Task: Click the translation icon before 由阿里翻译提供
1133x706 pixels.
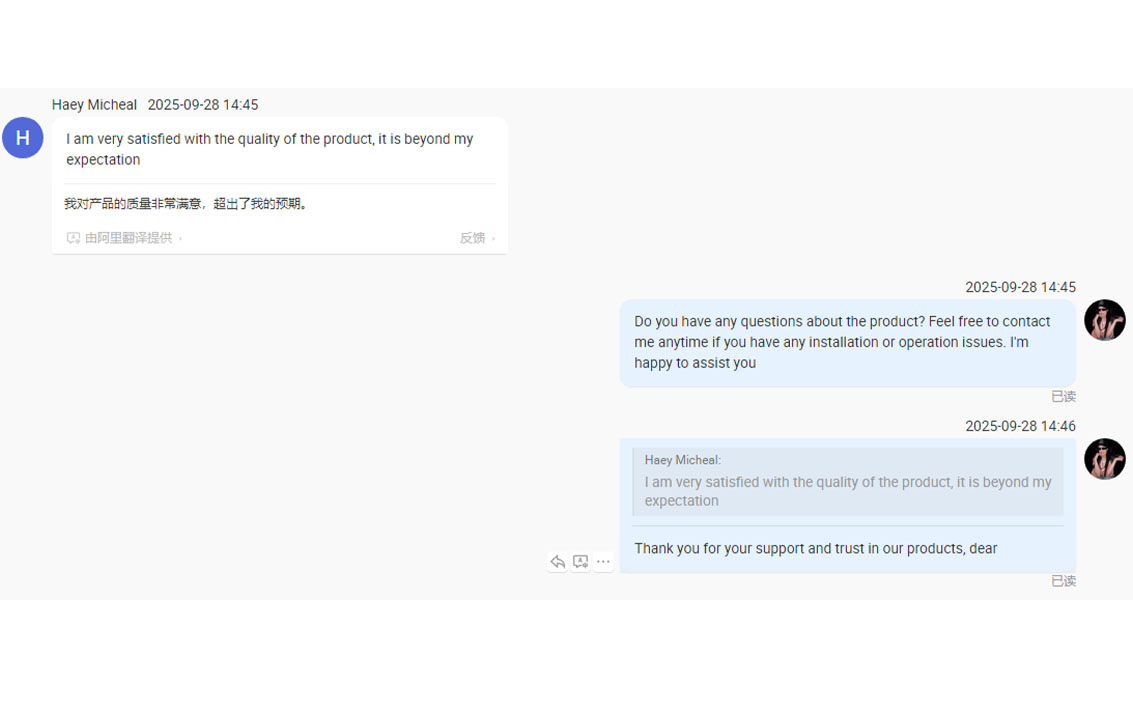Action: (73, 238)
